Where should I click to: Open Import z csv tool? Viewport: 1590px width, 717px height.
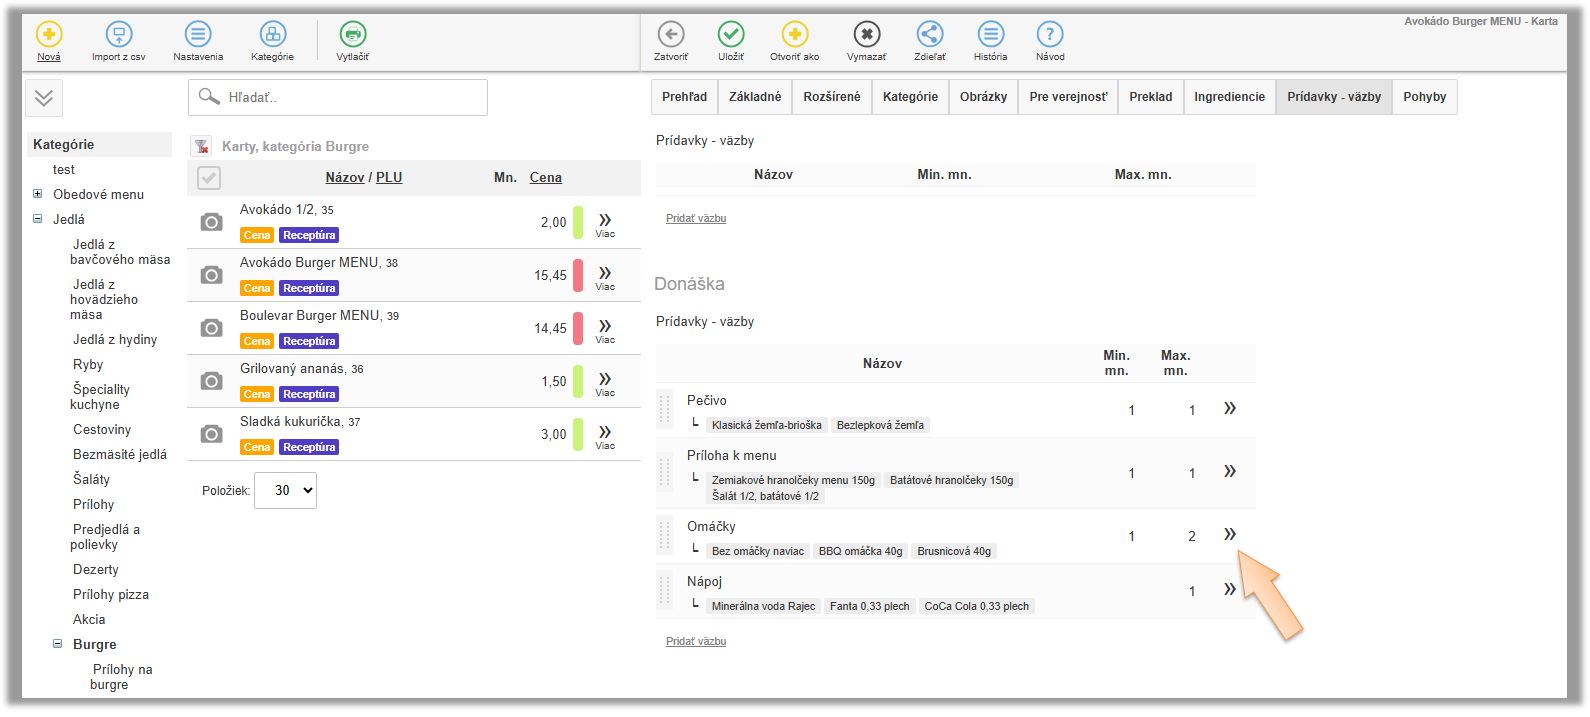(x=118, y=35)
